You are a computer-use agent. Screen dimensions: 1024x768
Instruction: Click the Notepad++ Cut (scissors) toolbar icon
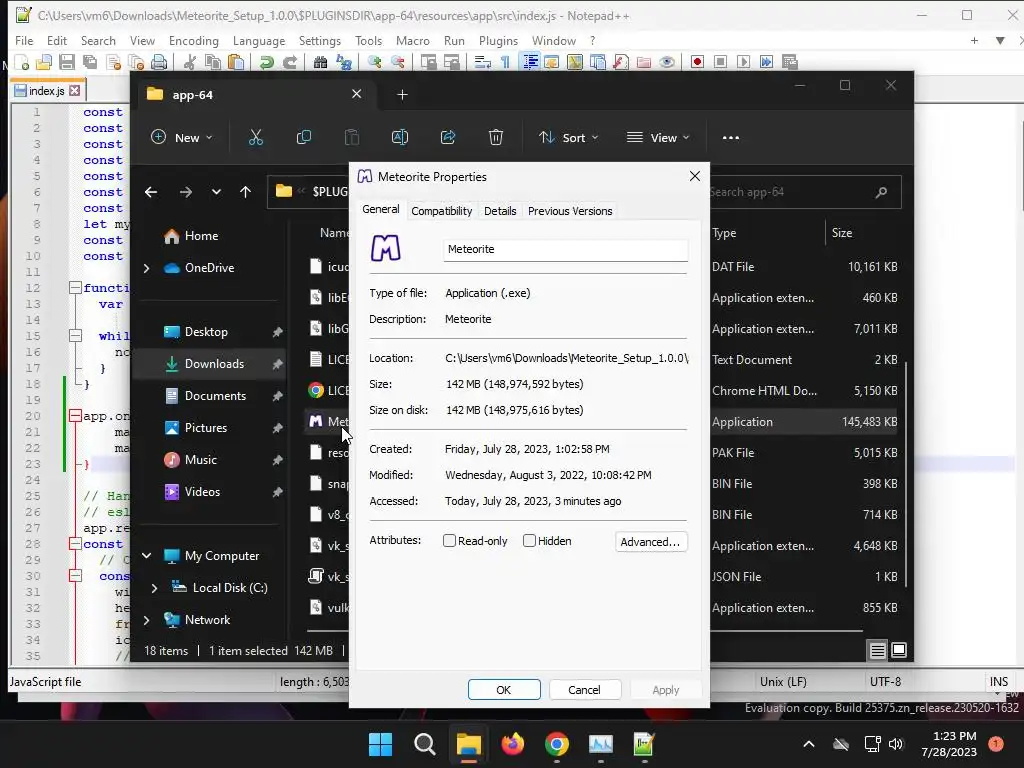190,63
